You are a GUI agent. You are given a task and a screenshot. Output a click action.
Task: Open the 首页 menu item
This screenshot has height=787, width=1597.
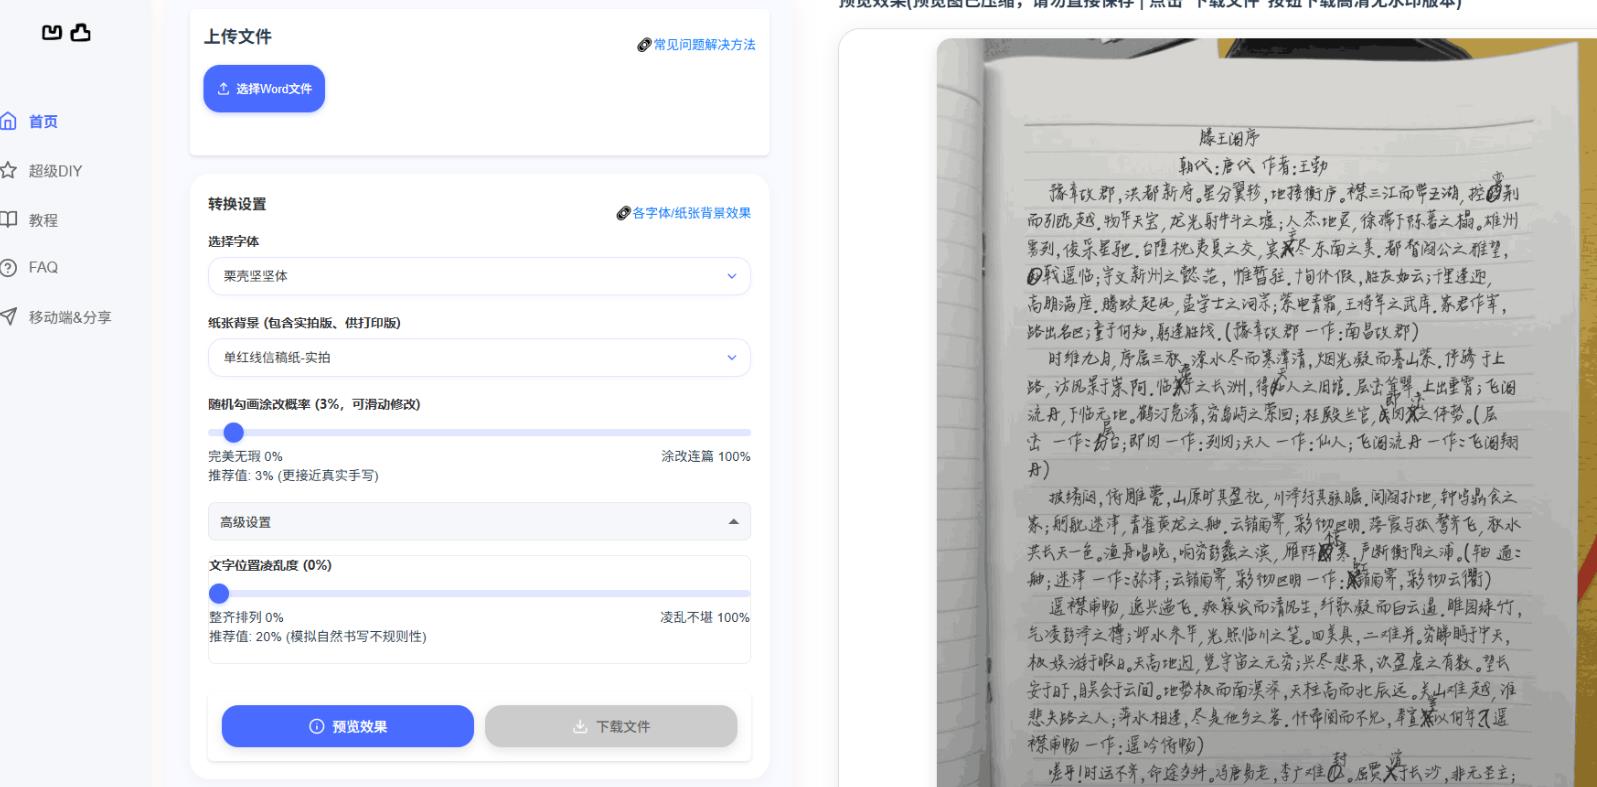pyautogui.click(x=43, y=121)
